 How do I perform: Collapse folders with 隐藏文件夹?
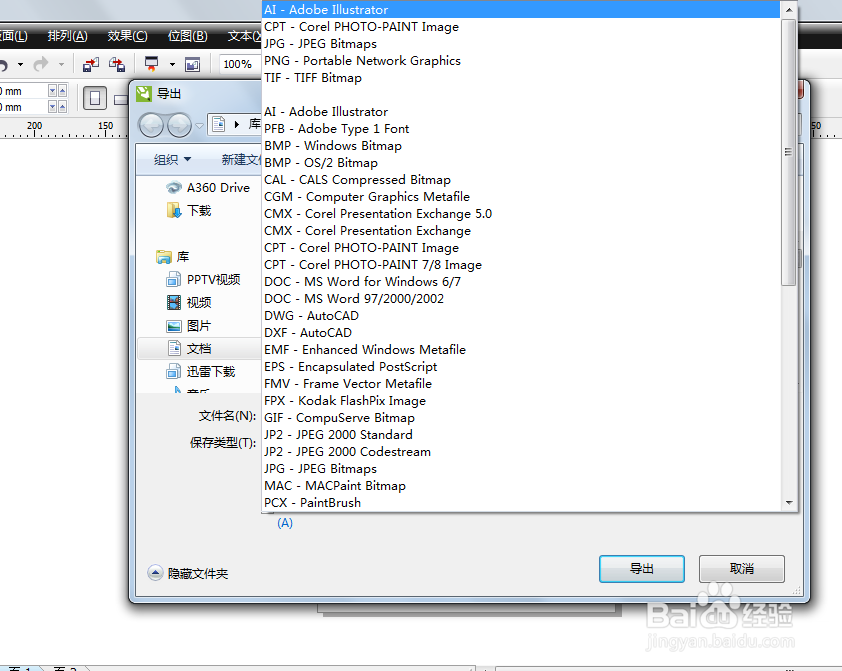187,573
